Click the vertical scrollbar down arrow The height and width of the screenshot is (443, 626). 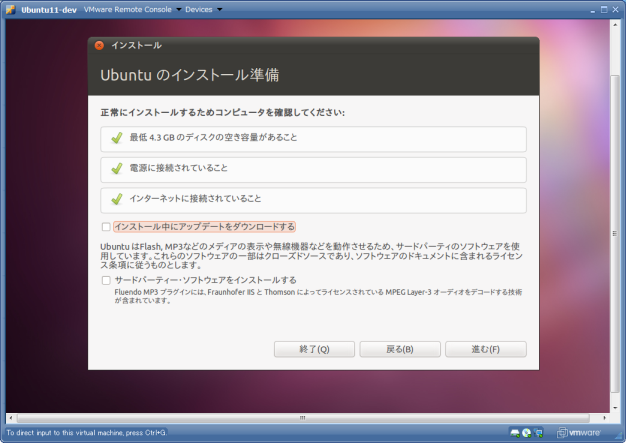(x=615, y=408)
